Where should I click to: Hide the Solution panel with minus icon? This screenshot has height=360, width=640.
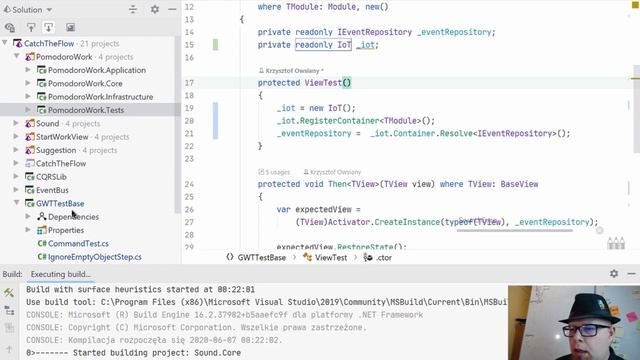click(172, 9)
